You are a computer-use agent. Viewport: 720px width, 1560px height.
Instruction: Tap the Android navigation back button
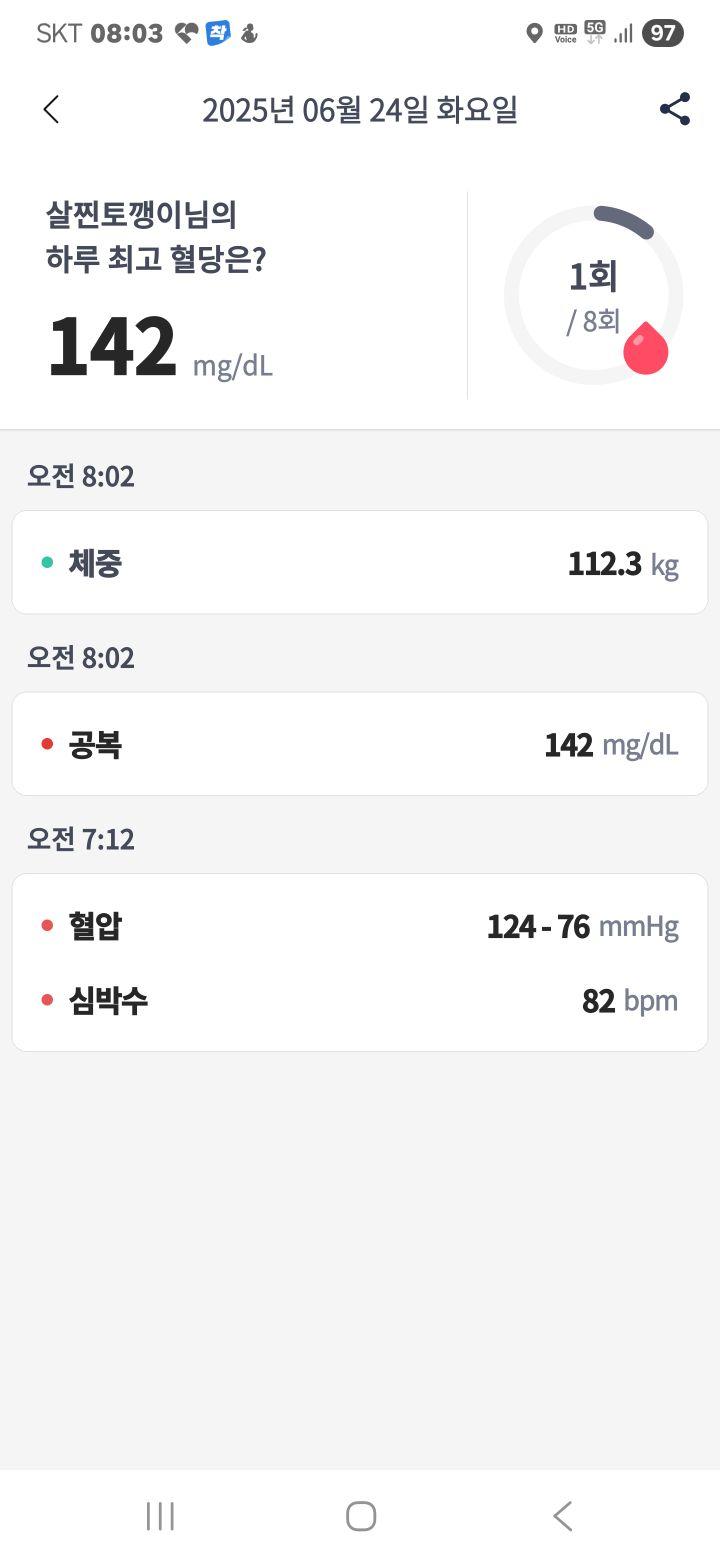click(x=562, y=1516)
